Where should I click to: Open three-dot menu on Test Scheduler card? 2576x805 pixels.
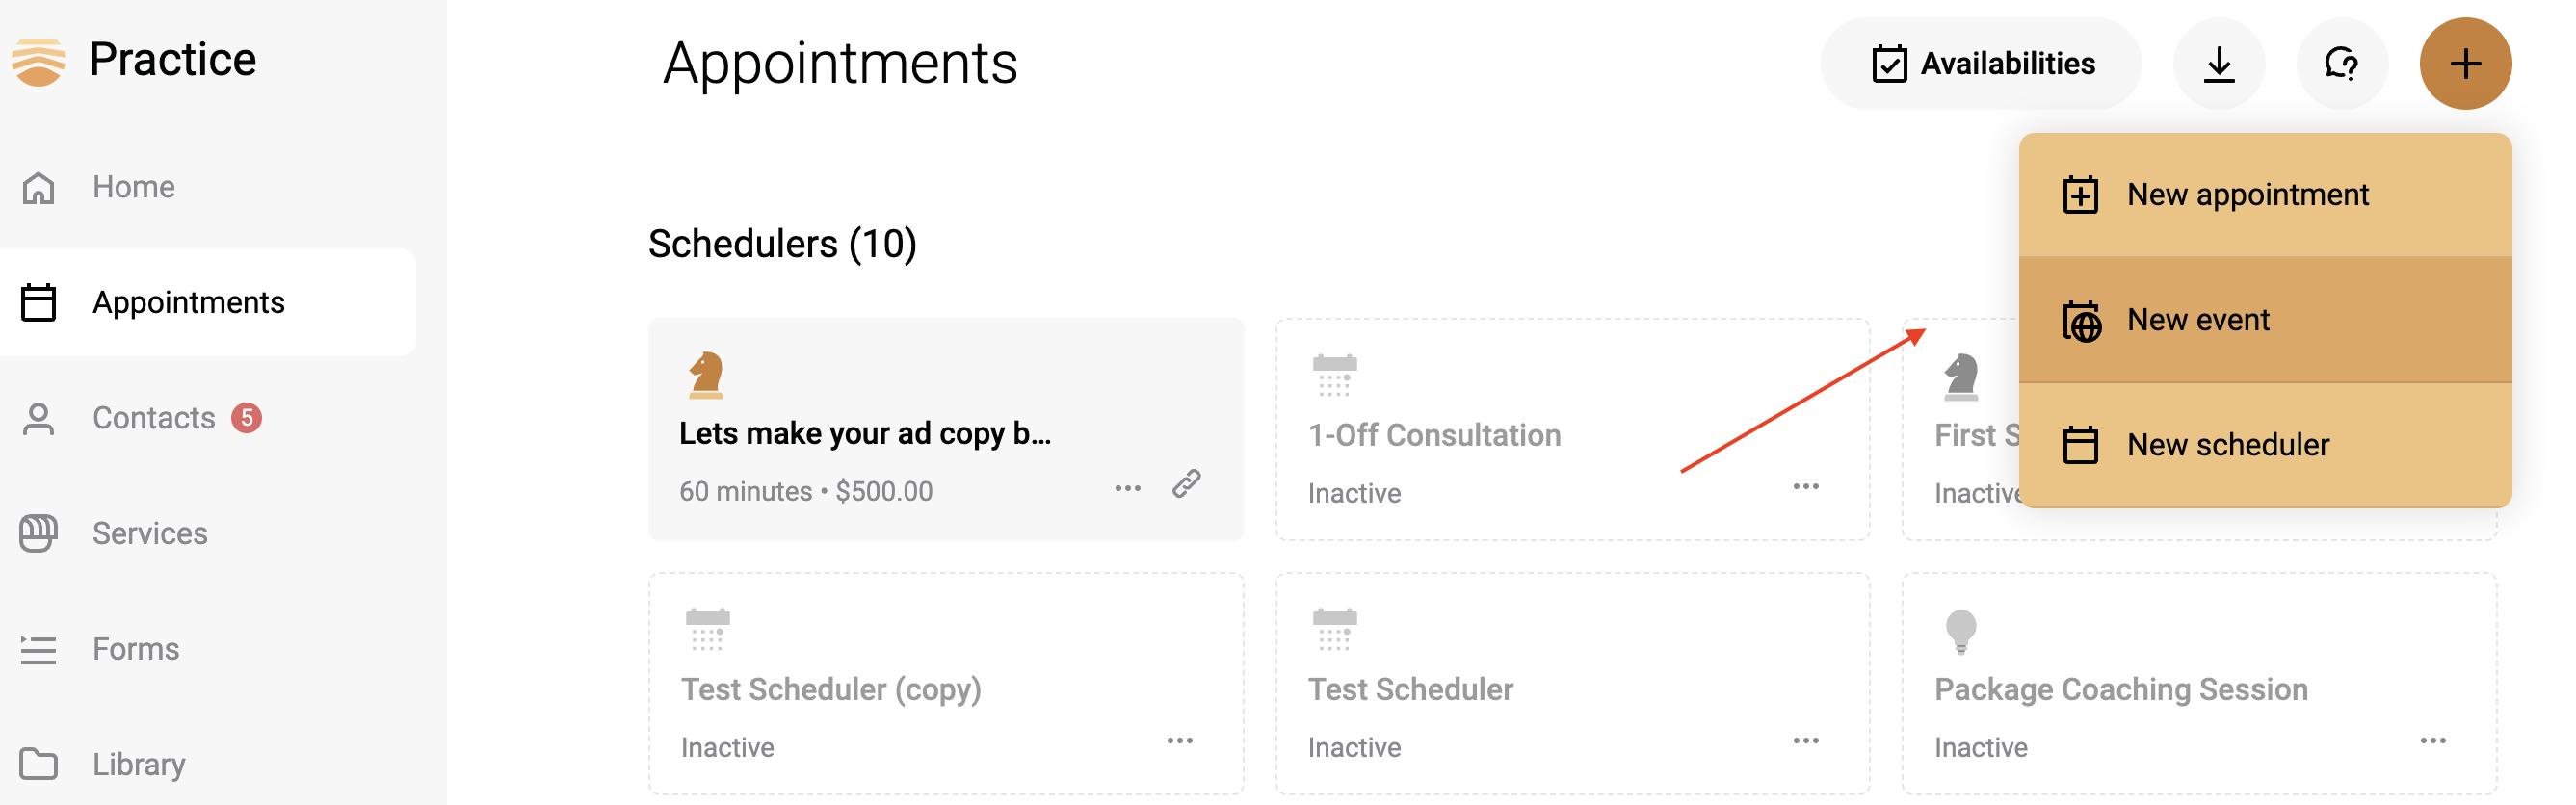[x=1805, y=740]
